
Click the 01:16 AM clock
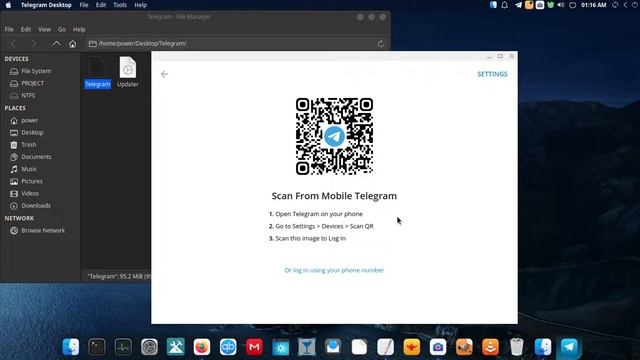click(593, 5)
